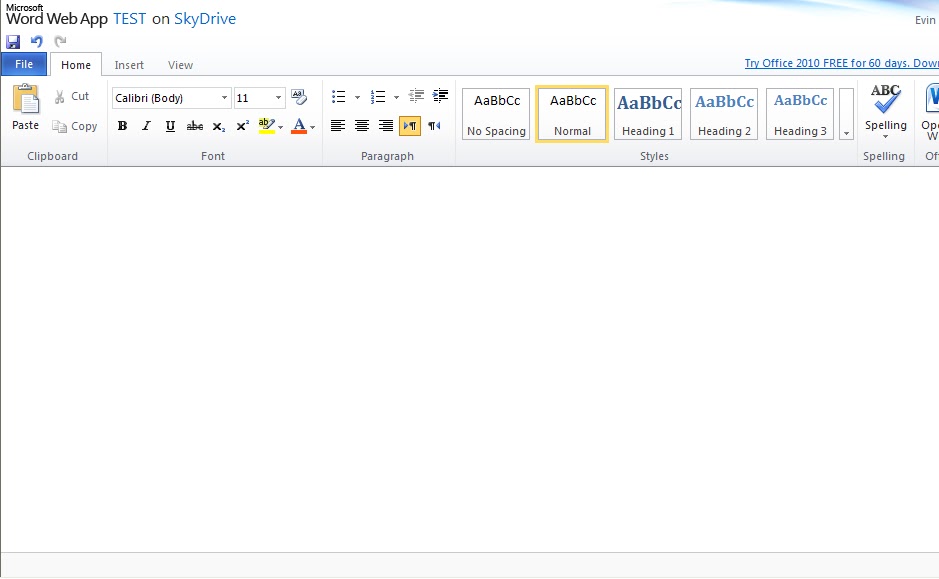This screenshot has width=939, height=579.
Task: Insert a bulleted list
Action: coord(339,97)
